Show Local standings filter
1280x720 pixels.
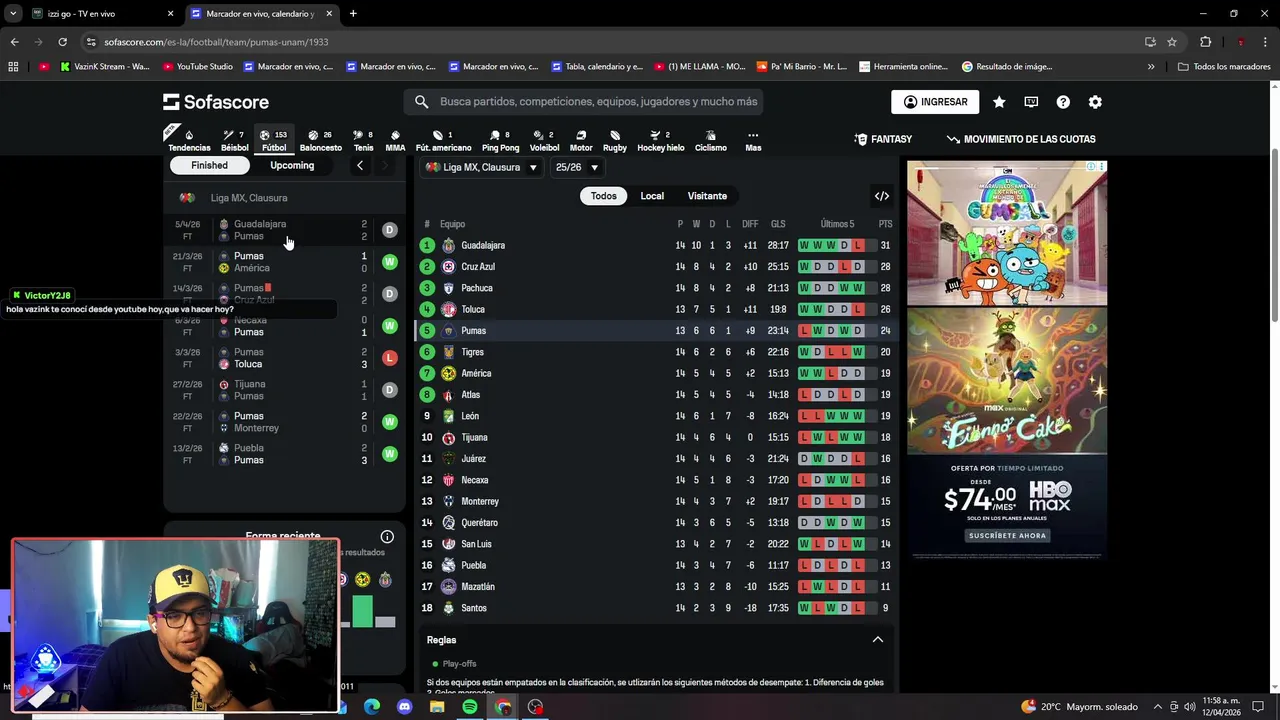pos(652,196)
